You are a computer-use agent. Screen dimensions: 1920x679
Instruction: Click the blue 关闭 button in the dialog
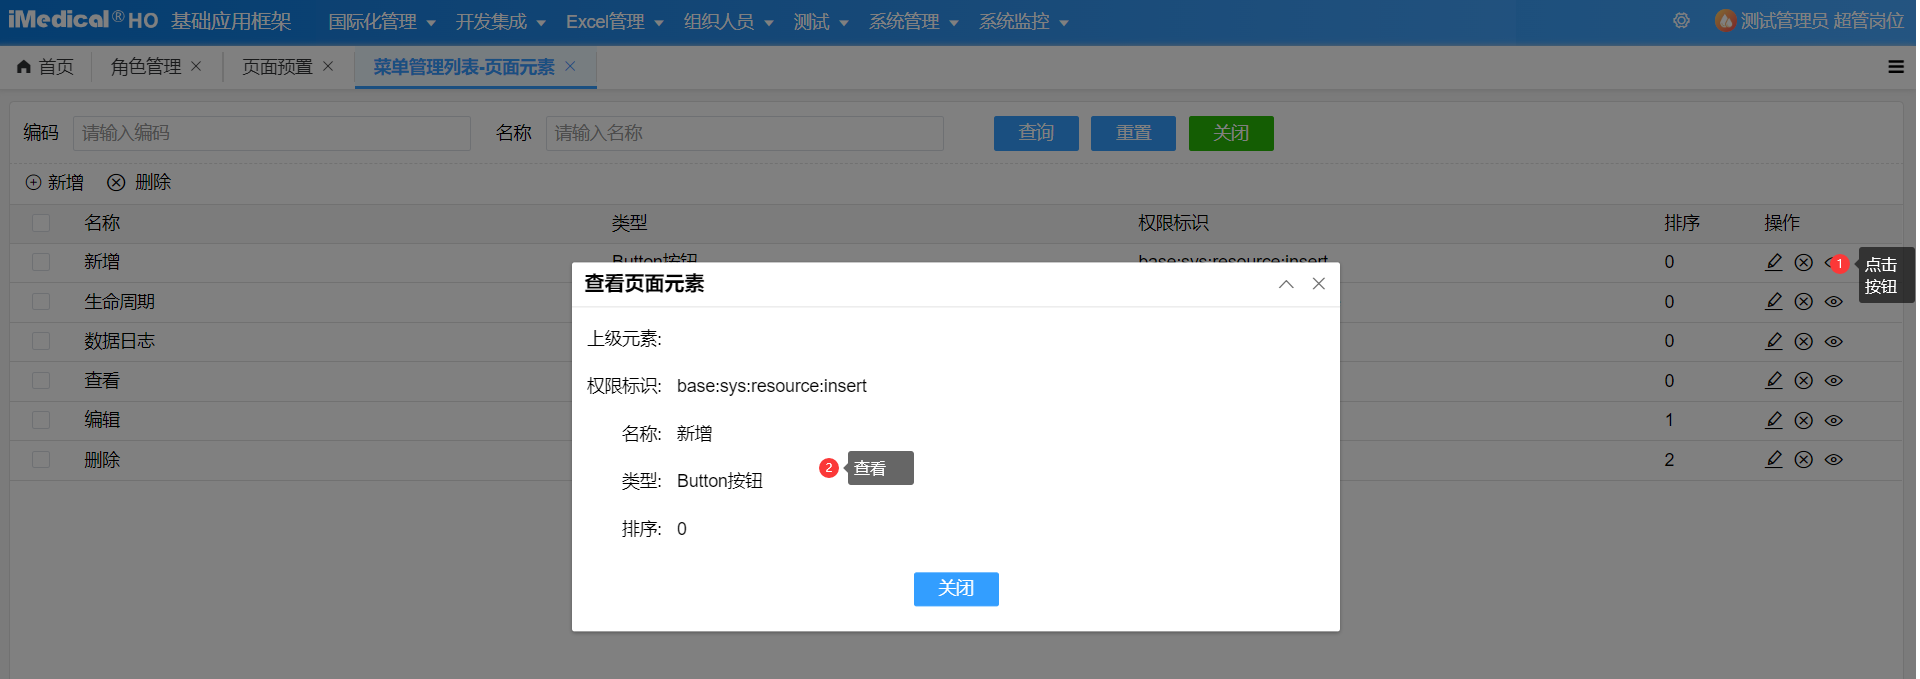[x=956, y=589]
